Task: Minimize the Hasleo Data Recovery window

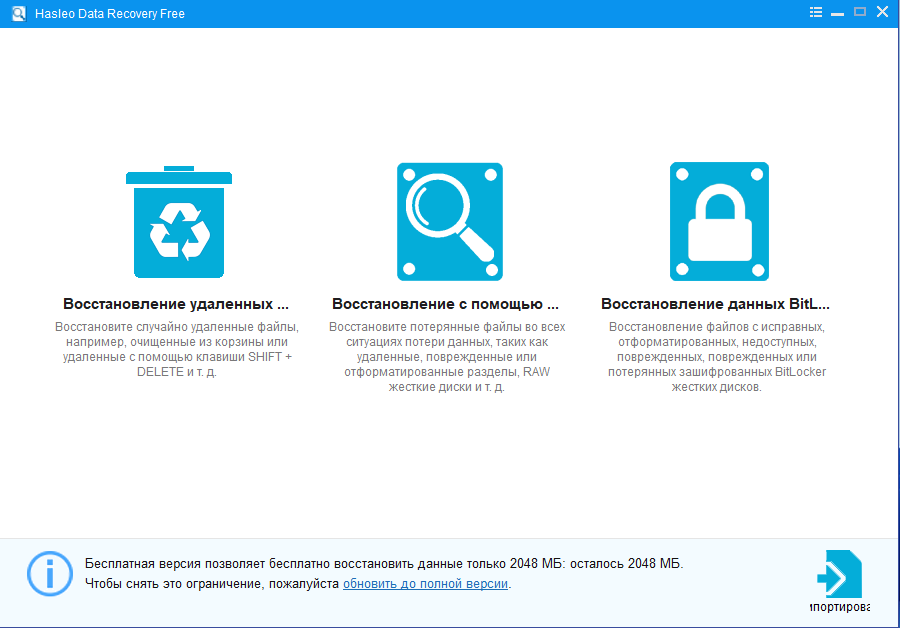Action: pos(837,13)
